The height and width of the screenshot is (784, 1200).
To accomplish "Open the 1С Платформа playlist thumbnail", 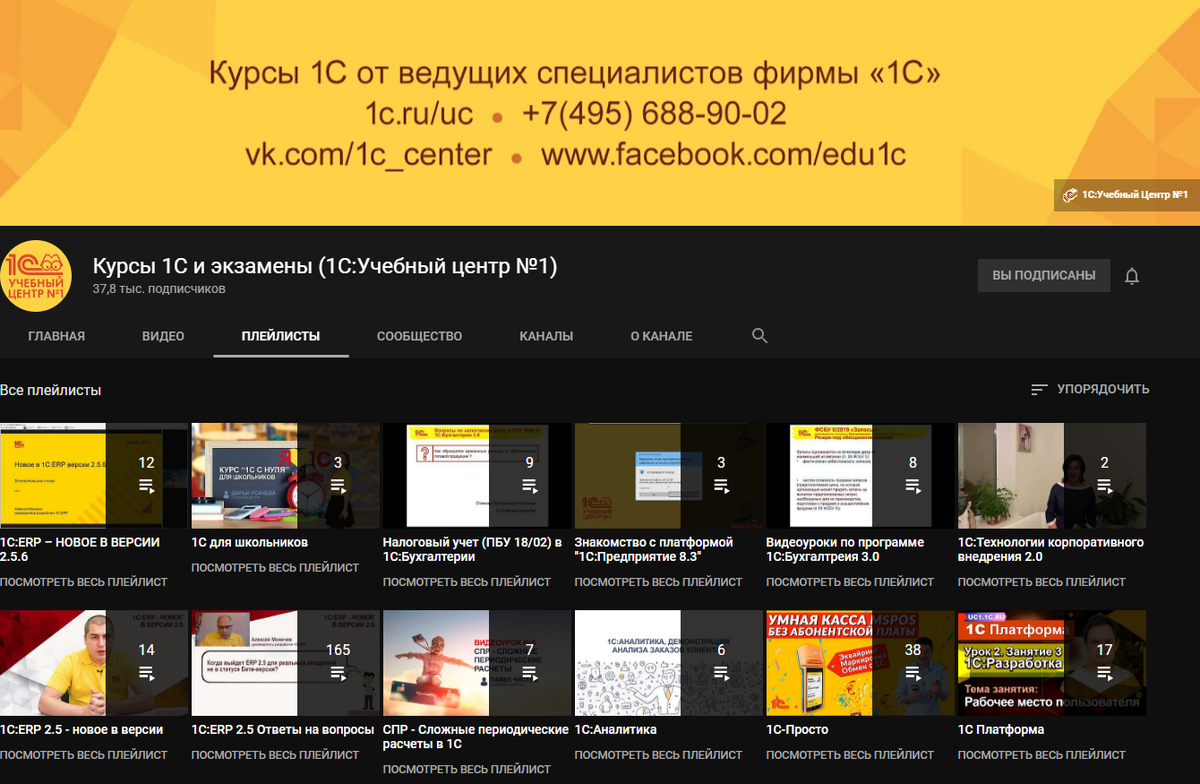I will pyautogui.click(x=1052, y=663).
